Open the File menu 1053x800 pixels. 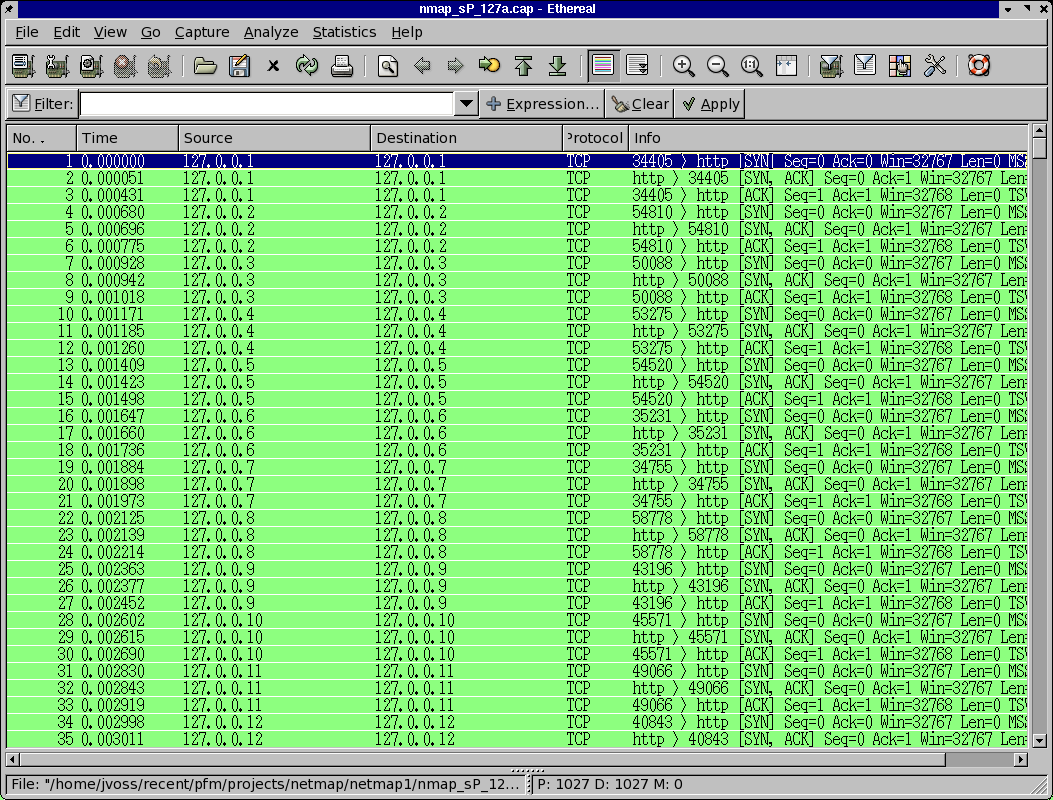point(27,32)
